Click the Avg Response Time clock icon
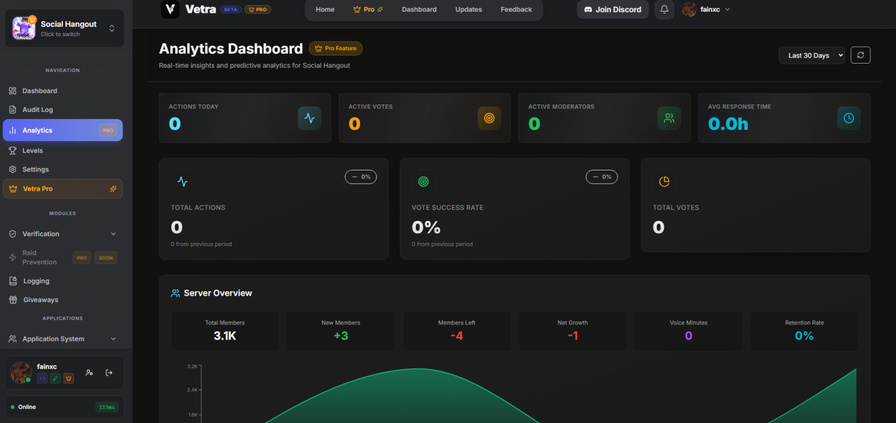 pyautogui.click(x=848, y=118)
